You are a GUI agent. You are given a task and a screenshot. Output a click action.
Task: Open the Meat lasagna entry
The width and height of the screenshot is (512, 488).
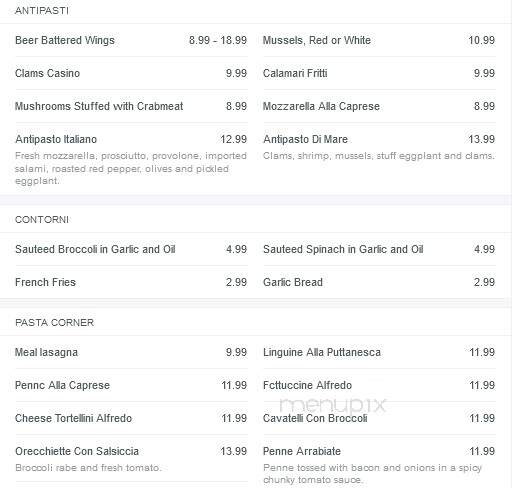click(x=46, y=352)
